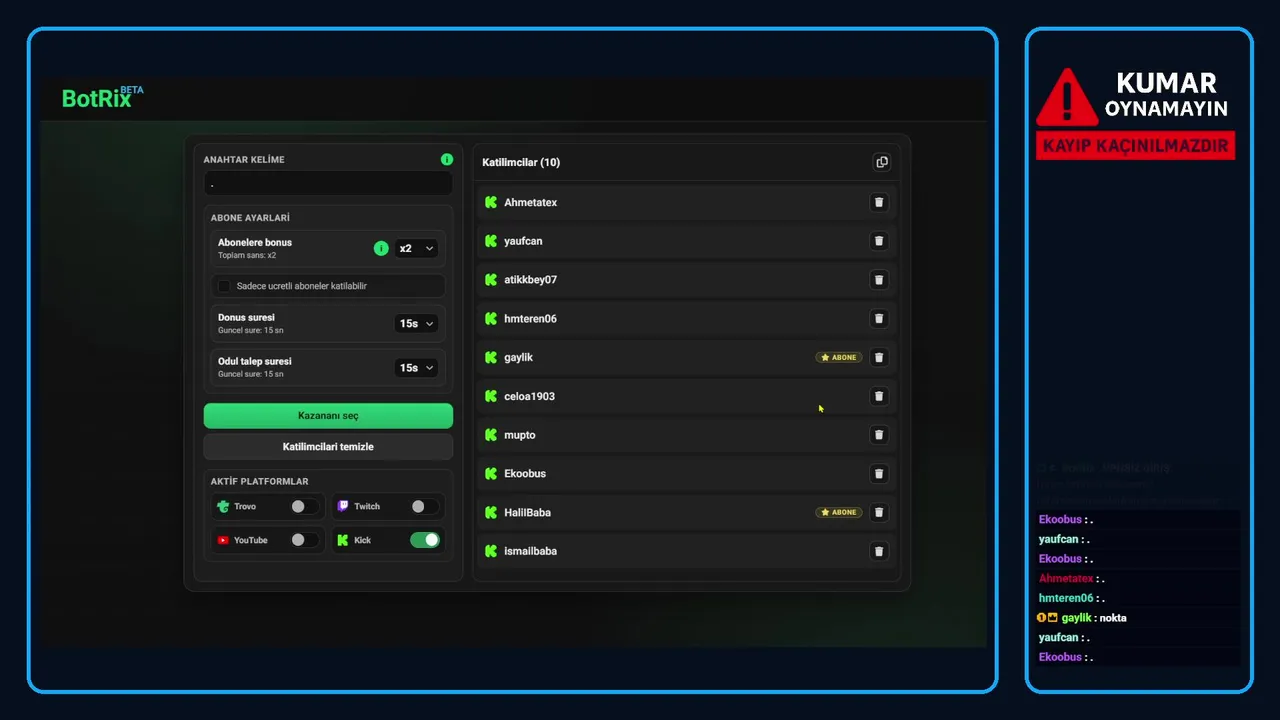Select the atikkbey07 participant name

(530, 280)
